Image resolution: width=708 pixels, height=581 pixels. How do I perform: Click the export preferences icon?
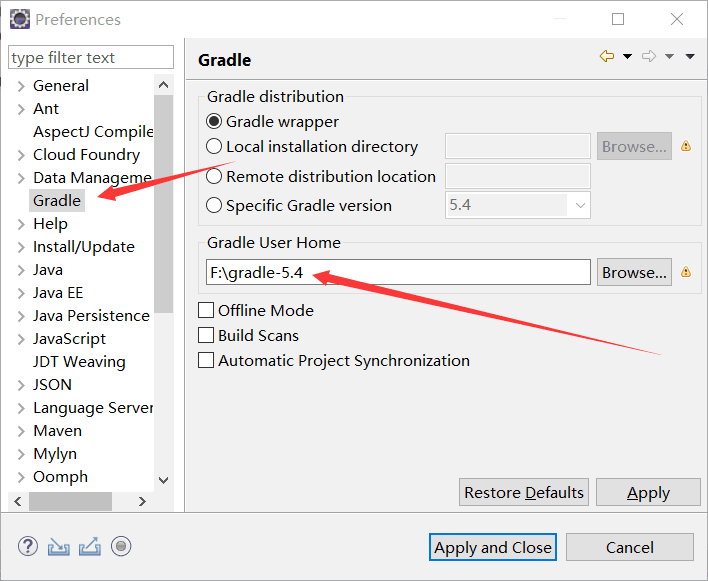click(x=90, y=546)
